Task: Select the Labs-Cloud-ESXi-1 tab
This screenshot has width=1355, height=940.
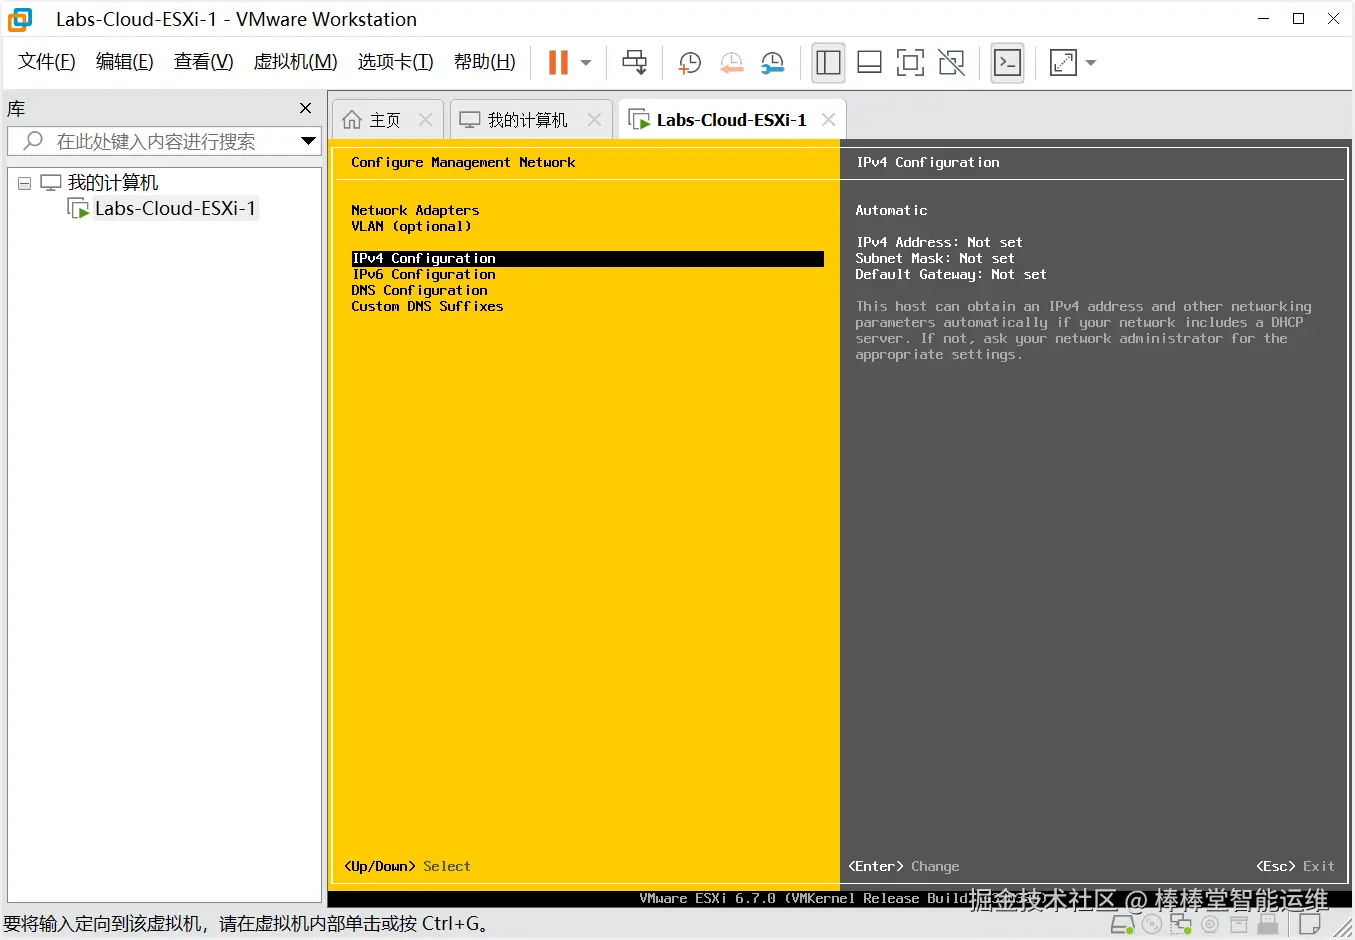Action: pos(731,120)
